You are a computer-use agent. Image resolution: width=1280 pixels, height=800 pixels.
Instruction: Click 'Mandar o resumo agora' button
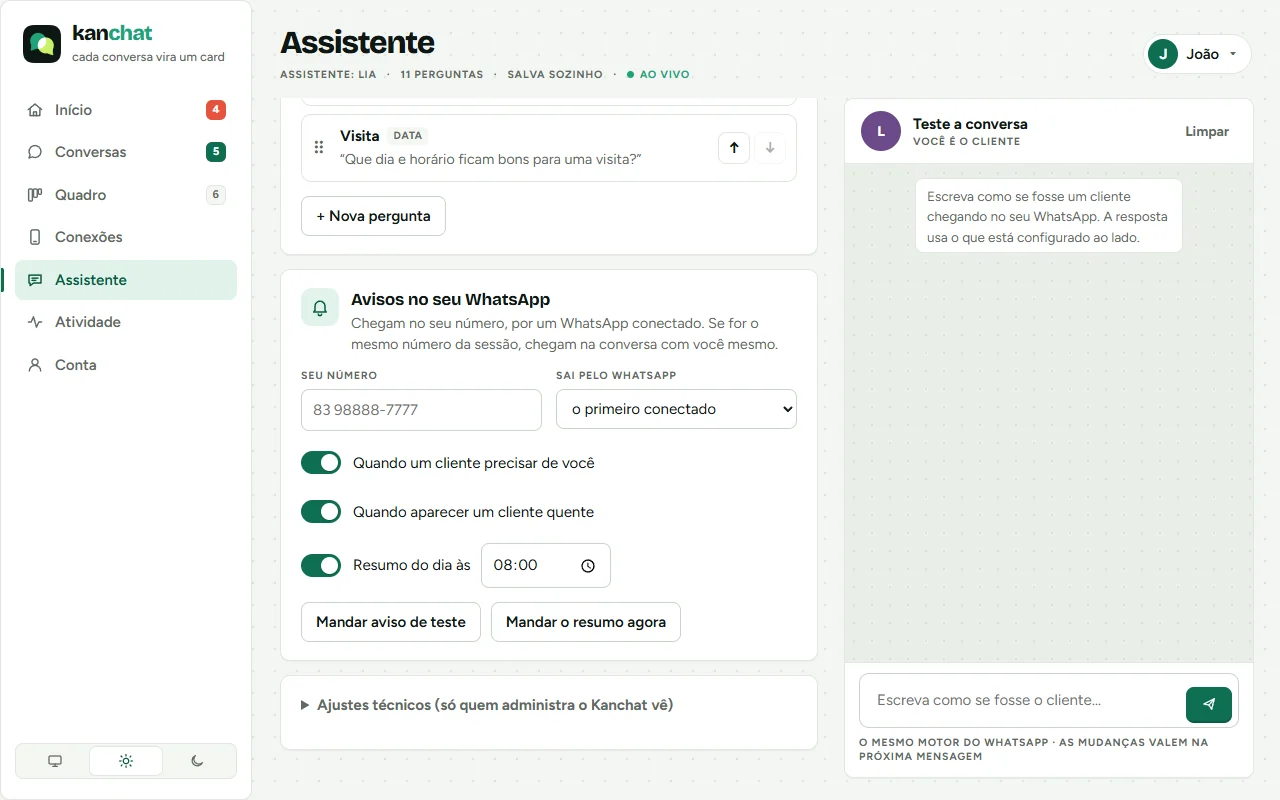pos(586,622)
